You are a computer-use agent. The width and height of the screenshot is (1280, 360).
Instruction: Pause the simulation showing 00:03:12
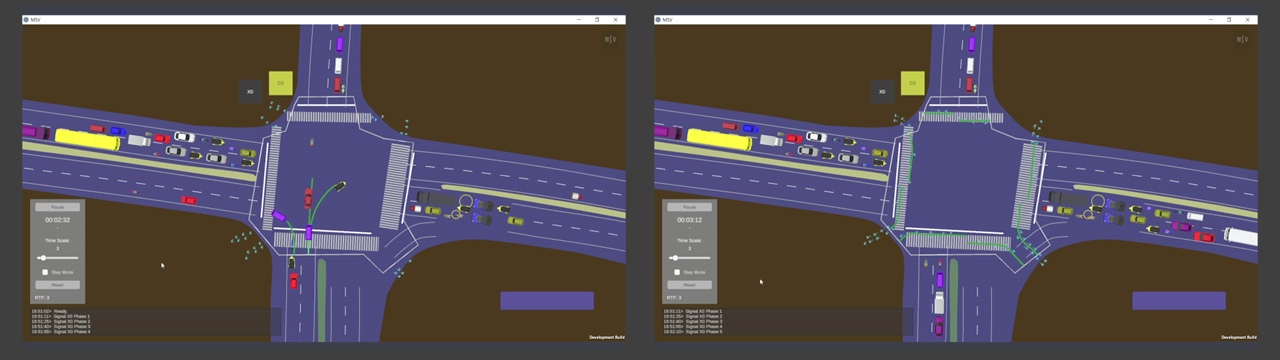tap(690, 207)
